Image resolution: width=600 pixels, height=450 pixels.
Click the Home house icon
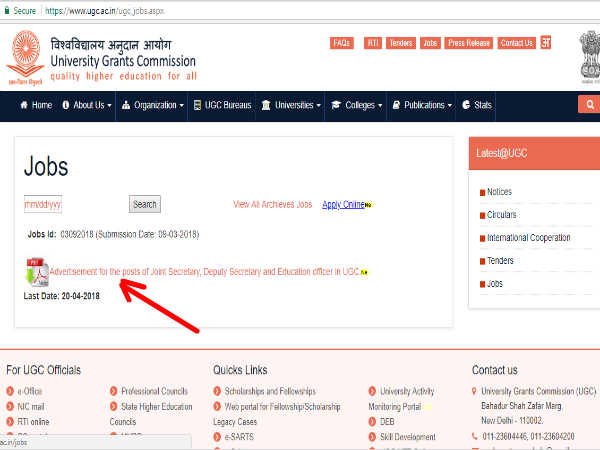tap(24, 105)
